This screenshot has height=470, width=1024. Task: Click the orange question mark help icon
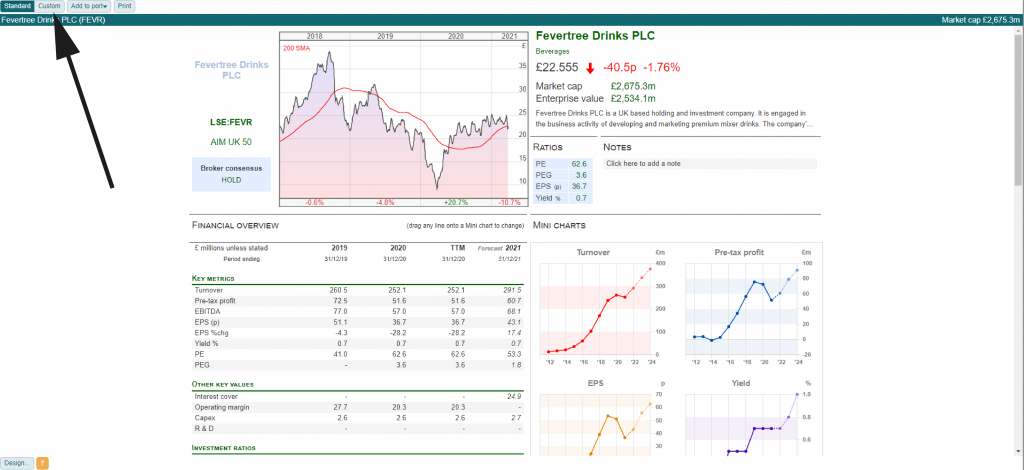42,463
